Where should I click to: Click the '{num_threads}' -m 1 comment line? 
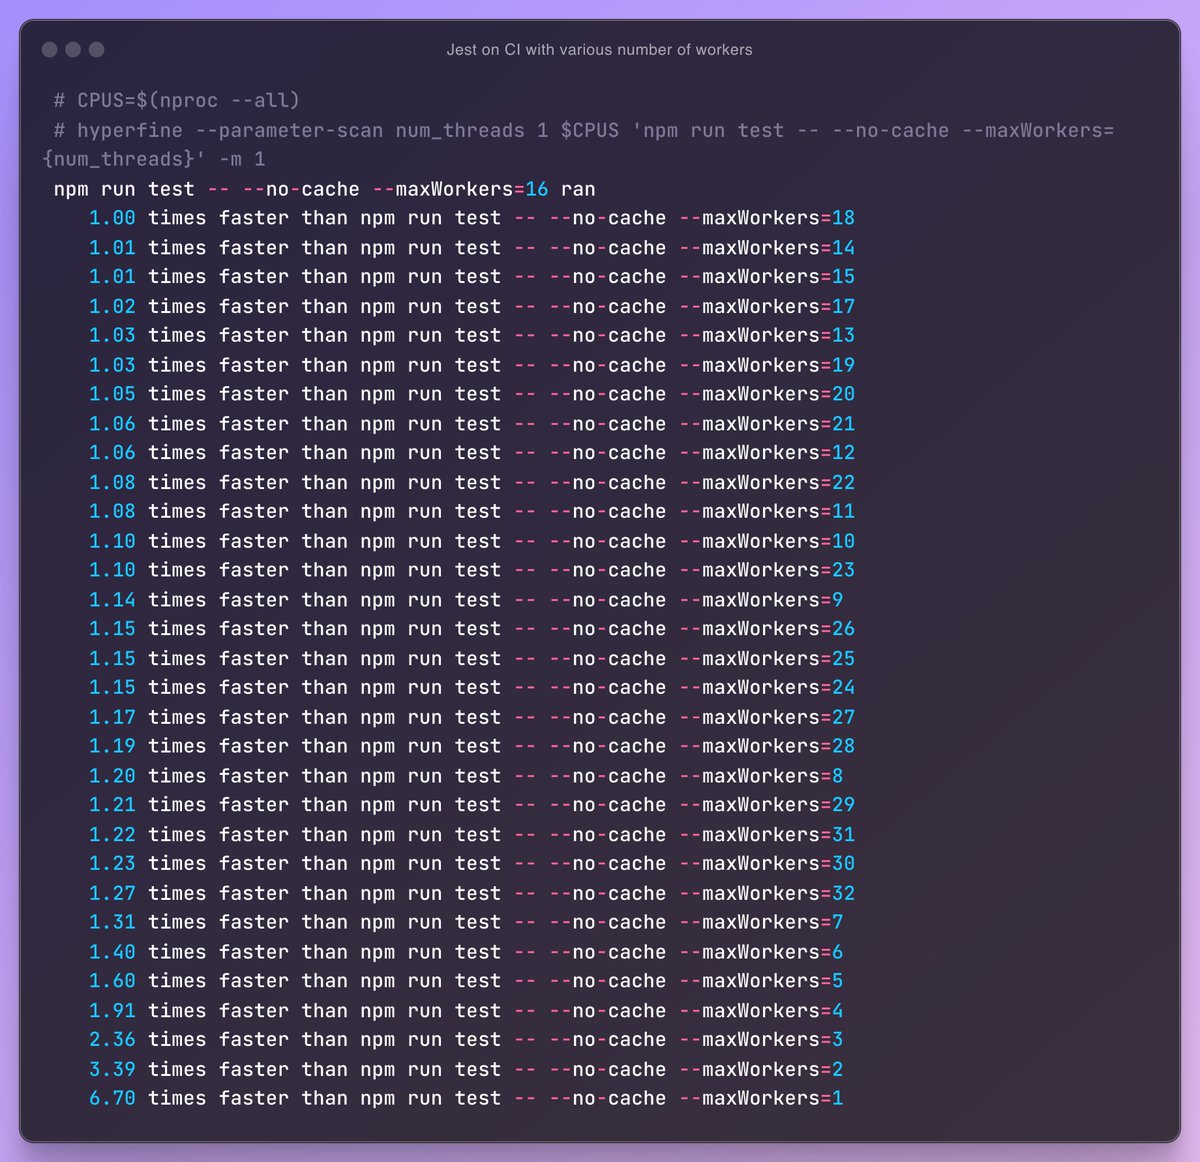[x=154, y=159]
